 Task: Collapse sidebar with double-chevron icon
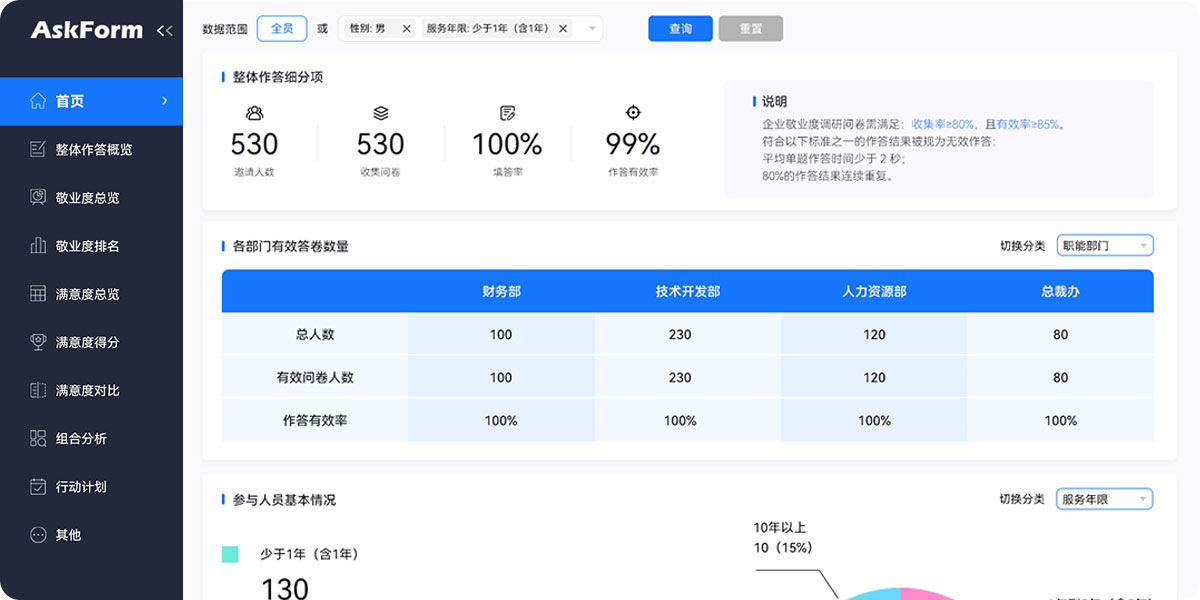click(165, 31)
